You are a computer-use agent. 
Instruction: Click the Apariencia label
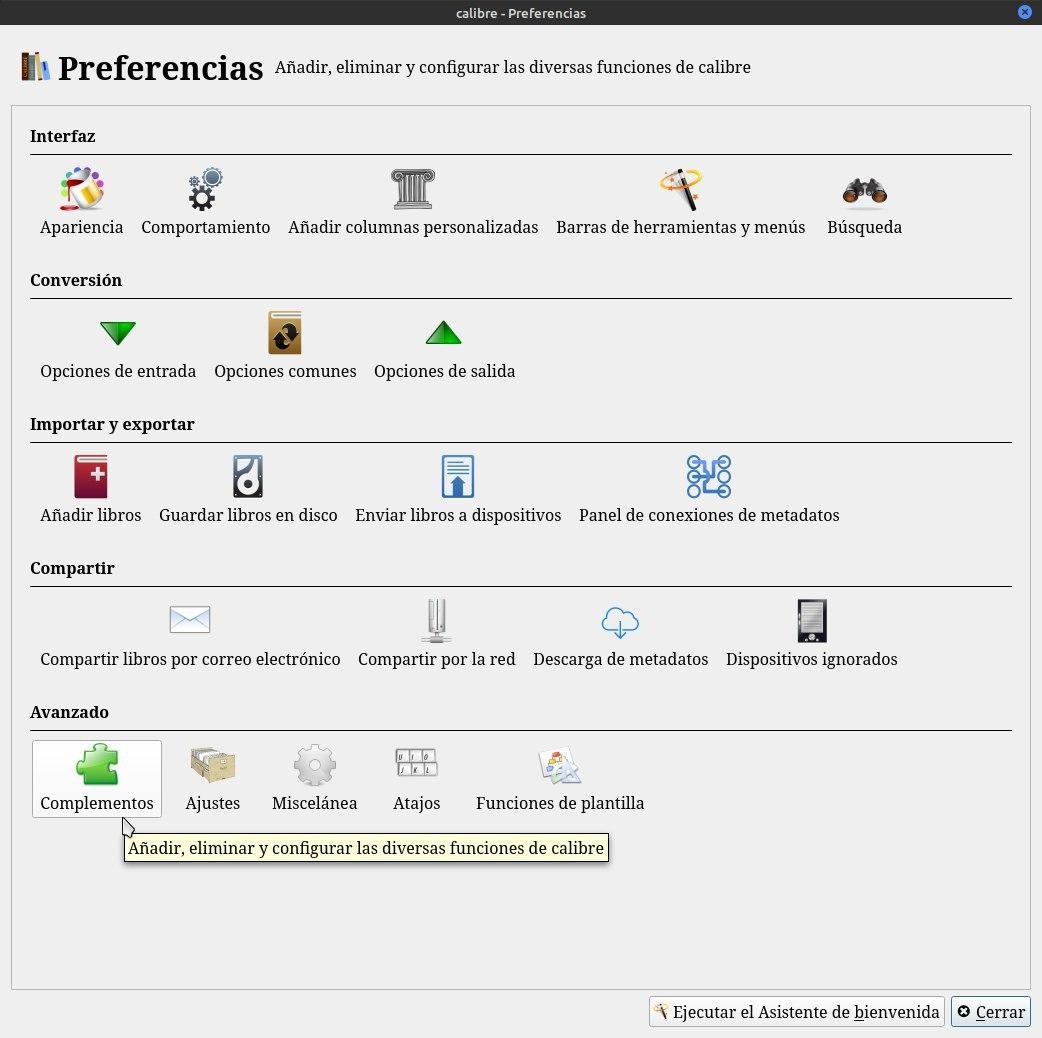[82, 227]
